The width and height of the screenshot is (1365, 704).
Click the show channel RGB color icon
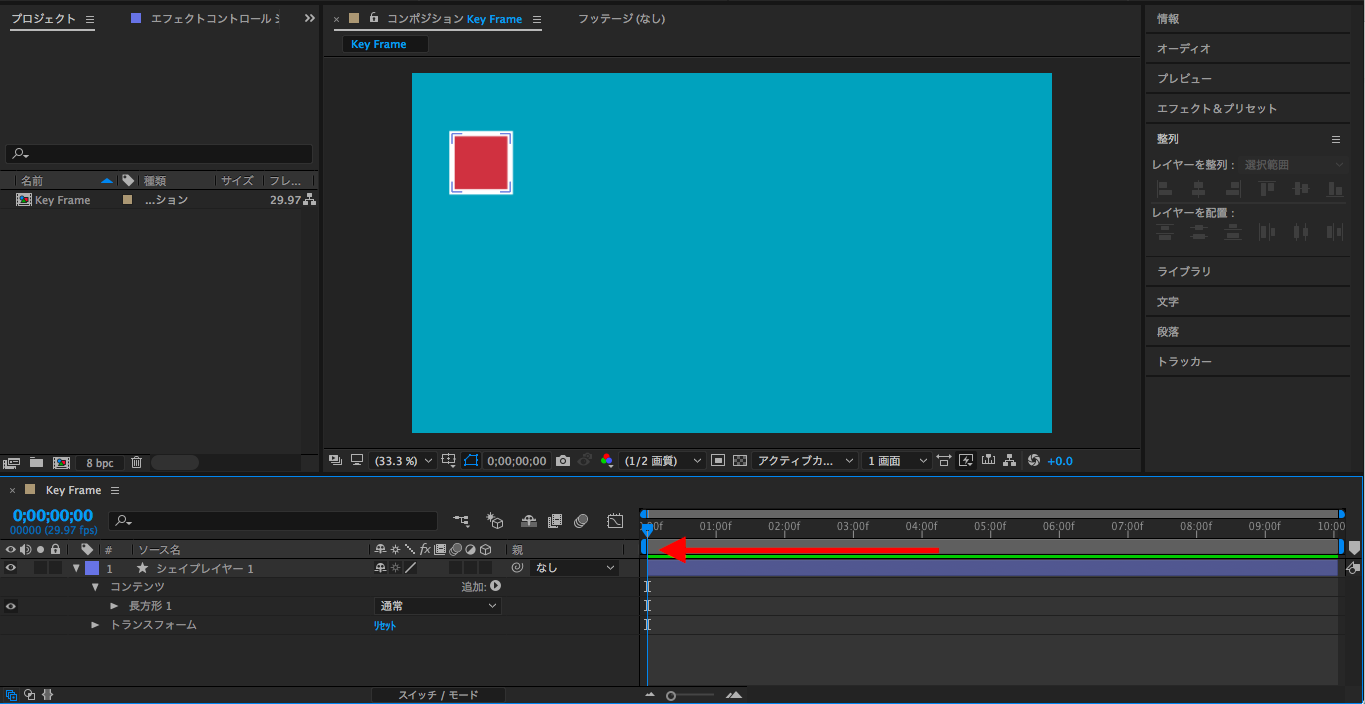pyautogui.click(x=607, y=461)
